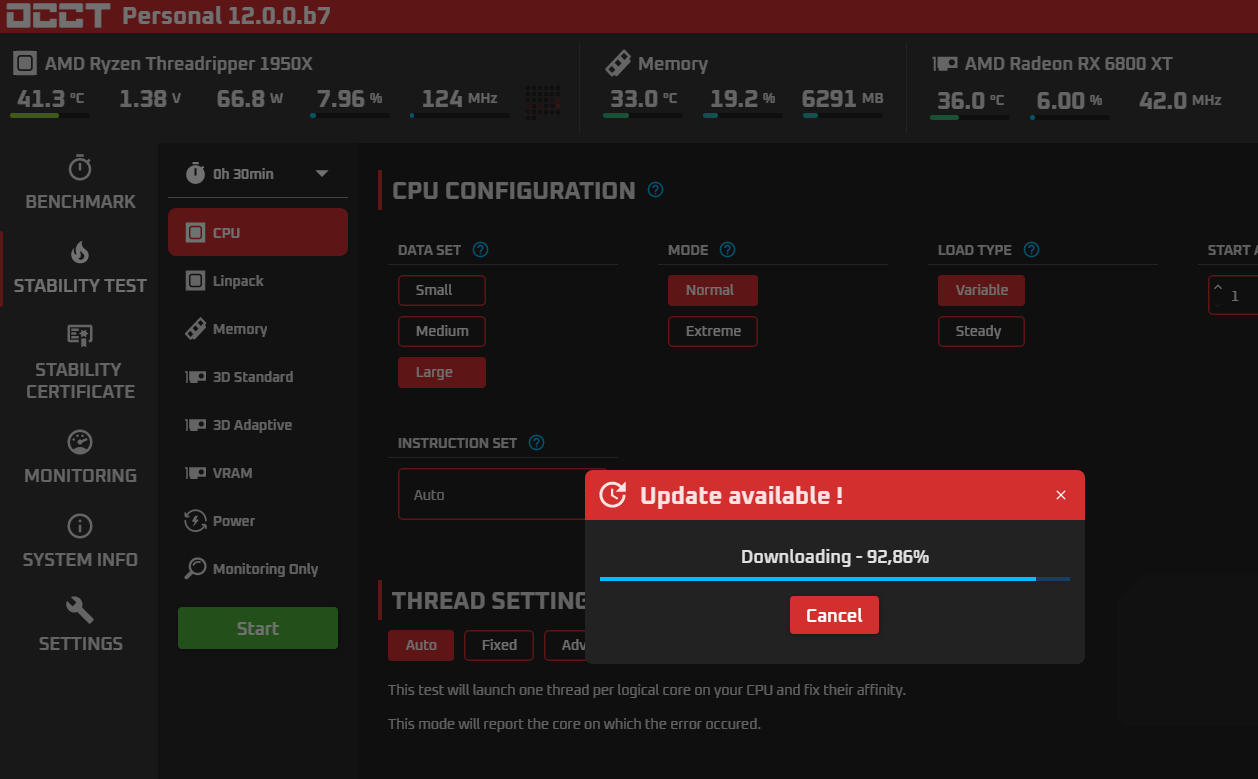This screenshot has height=779, width=1258.
Task: Click the Benchmark stopwatch icon
Action: pyautogui.click(x=80, y=167)
